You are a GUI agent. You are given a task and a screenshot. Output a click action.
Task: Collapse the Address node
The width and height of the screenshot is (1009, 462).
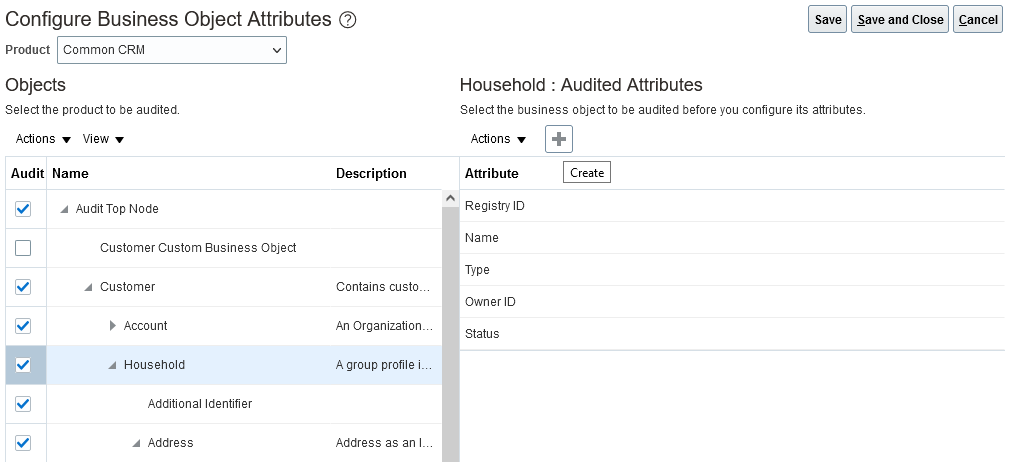click(x=137, y=443)
